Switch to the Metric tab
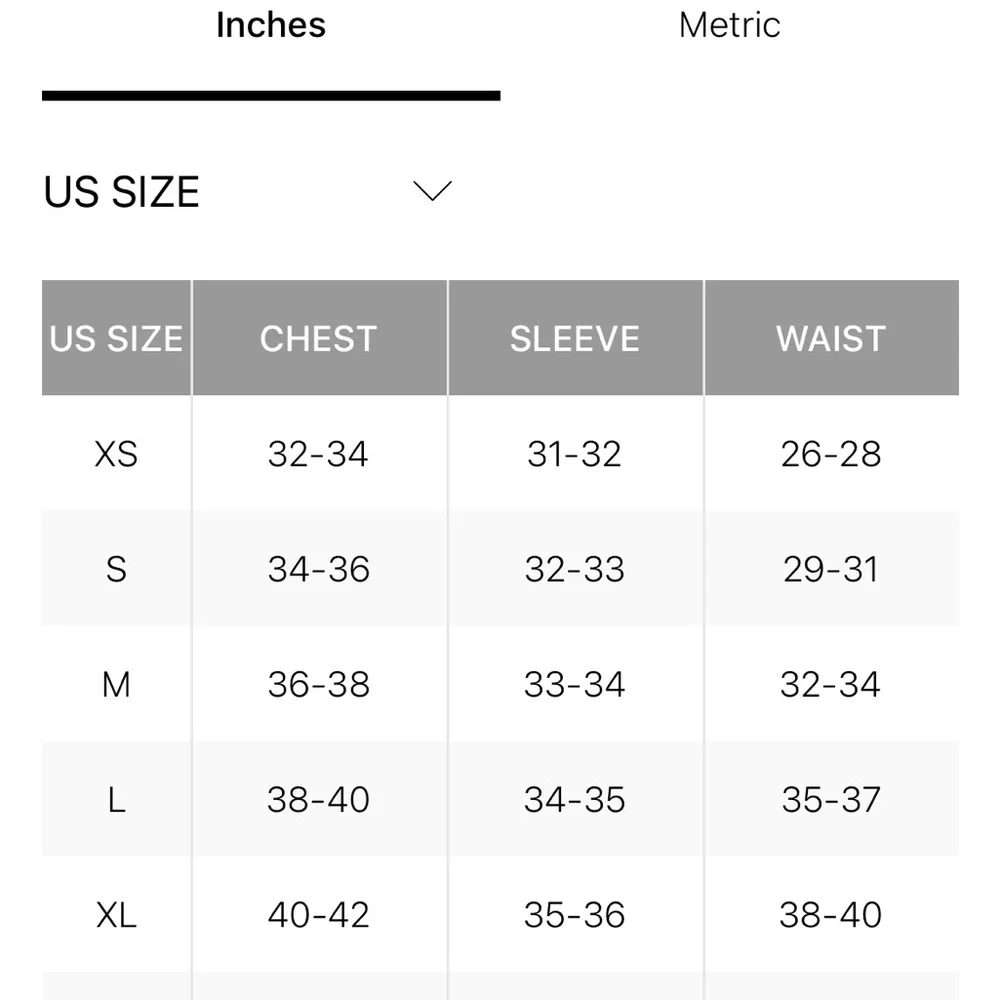1000x1000 pixels. pos(729,26)
